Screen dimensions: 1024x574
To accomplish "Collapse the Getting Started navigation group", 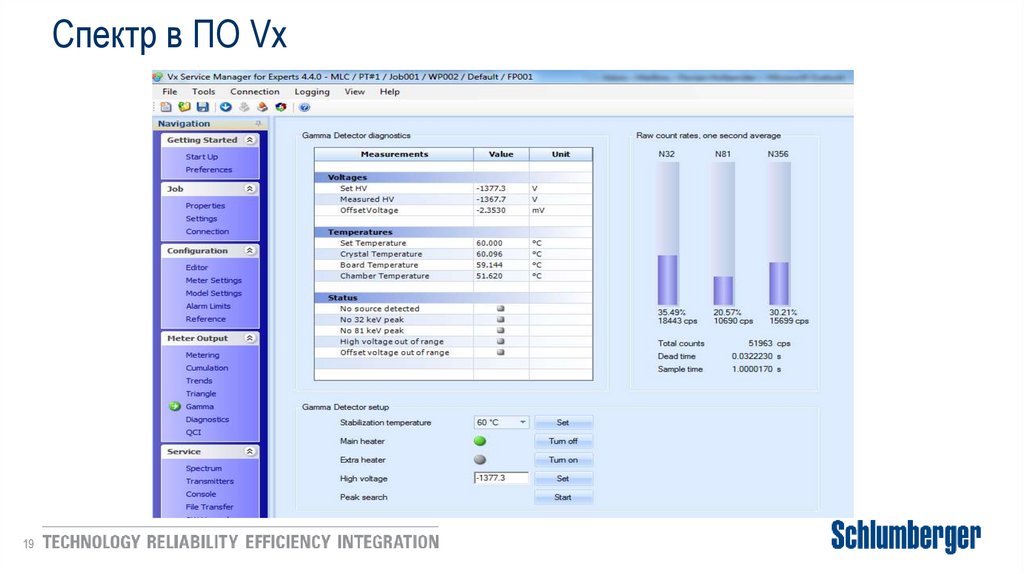I will tap(250, 140).
